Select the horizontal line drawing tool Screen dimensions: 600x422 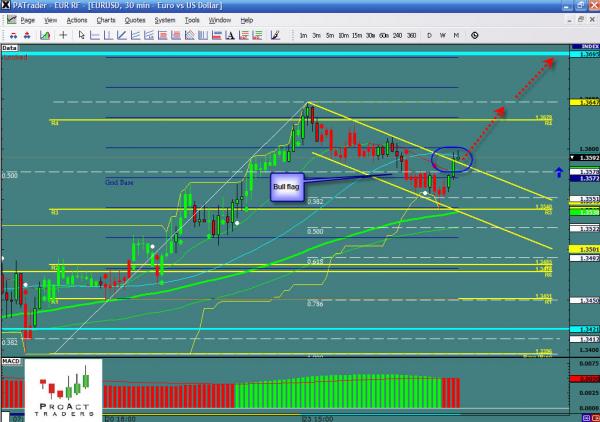(x=95, y=36)
